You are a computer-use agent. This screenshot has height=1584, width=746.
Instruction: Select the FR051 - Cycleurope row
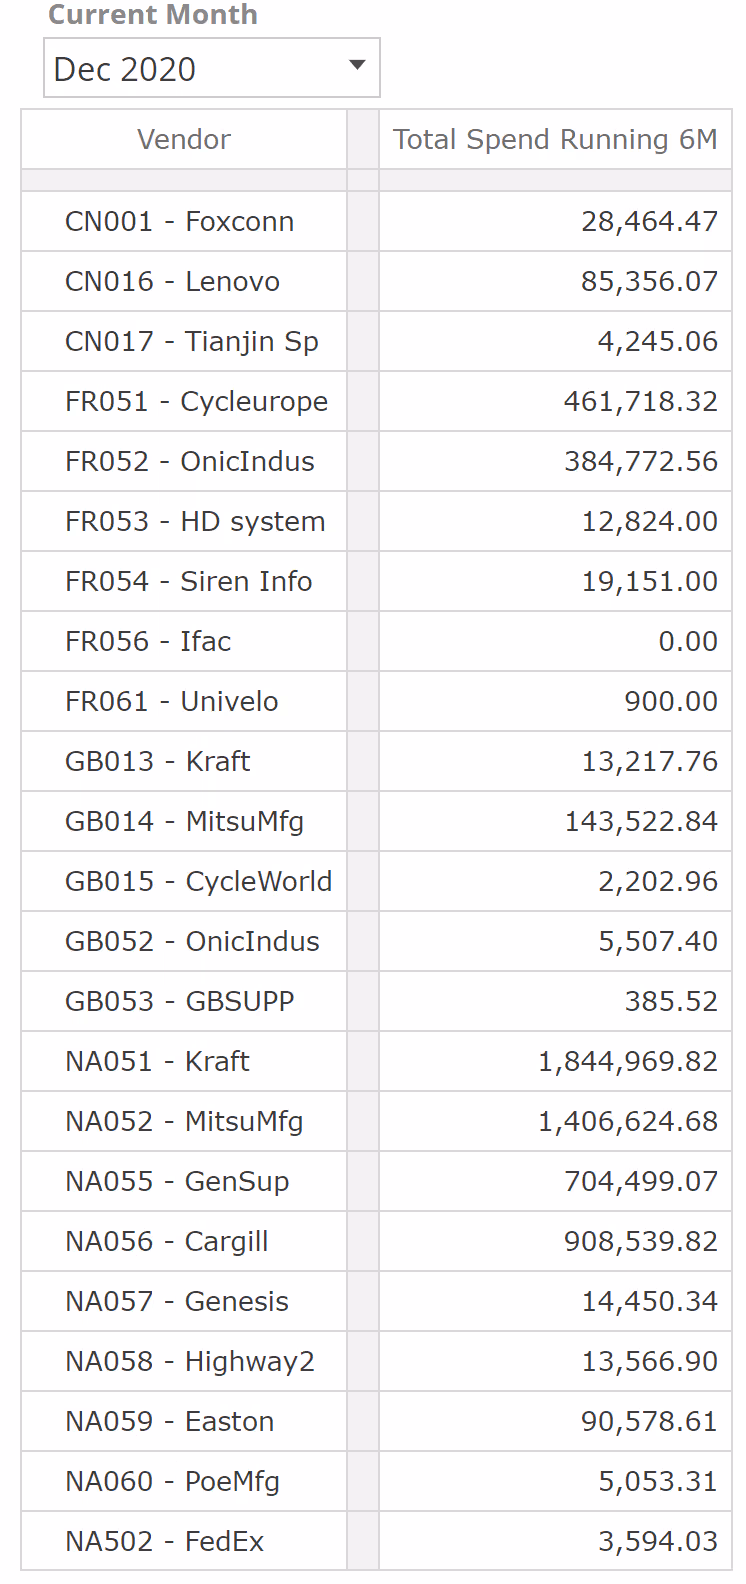tap(196, 402)
